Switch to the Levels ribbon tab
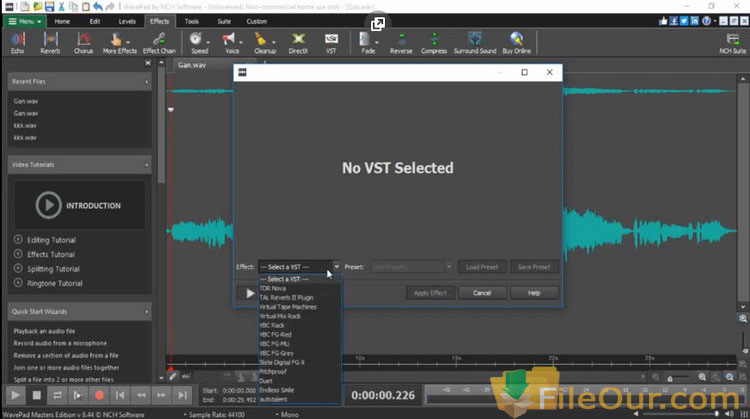 pyautogui.click(x=127, y=21)
